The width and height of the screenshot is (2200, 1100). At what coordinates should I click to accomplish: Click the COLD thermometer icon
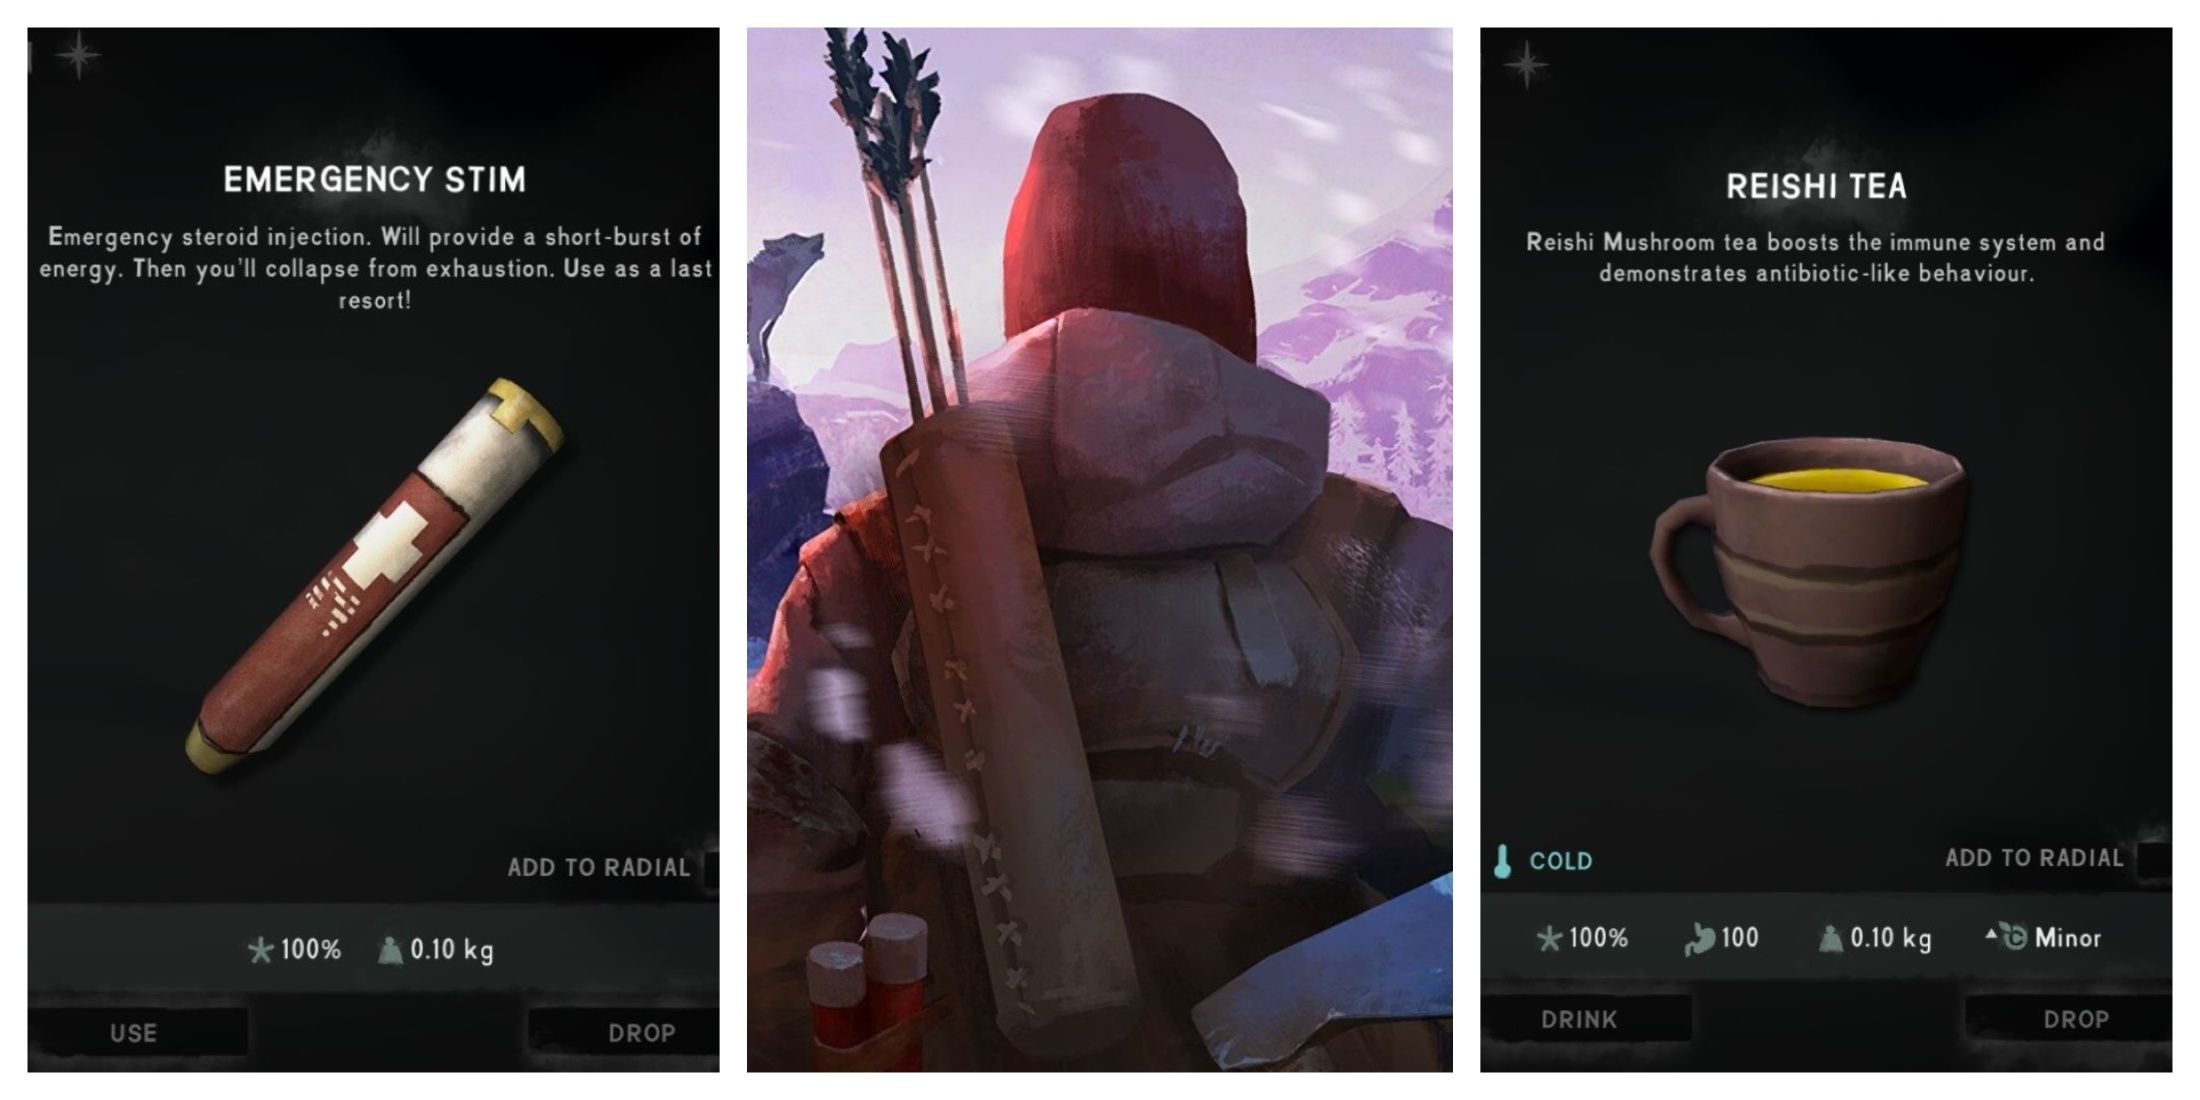coord(1502,861)
